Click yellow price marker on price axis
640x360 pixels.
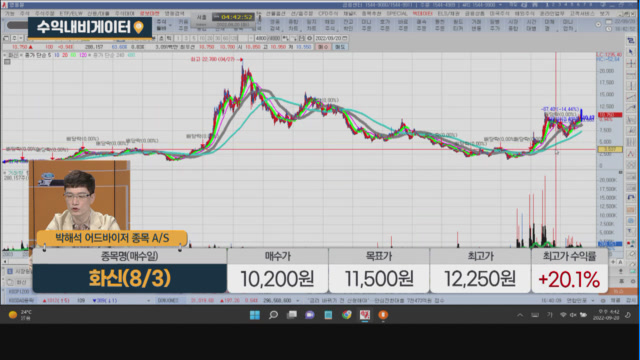pos(610,149)
